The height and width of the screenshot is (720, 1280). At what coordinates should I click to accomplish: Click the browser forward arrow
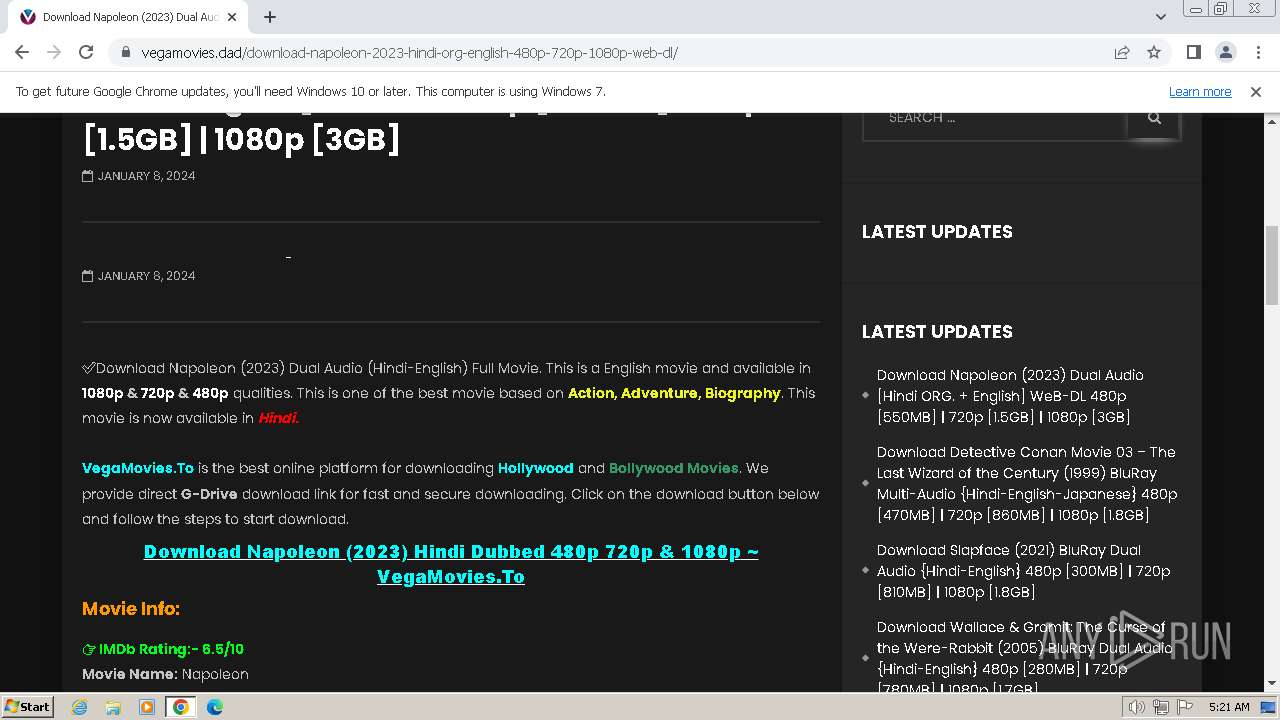pyautogui.click(x=54, y=52)
